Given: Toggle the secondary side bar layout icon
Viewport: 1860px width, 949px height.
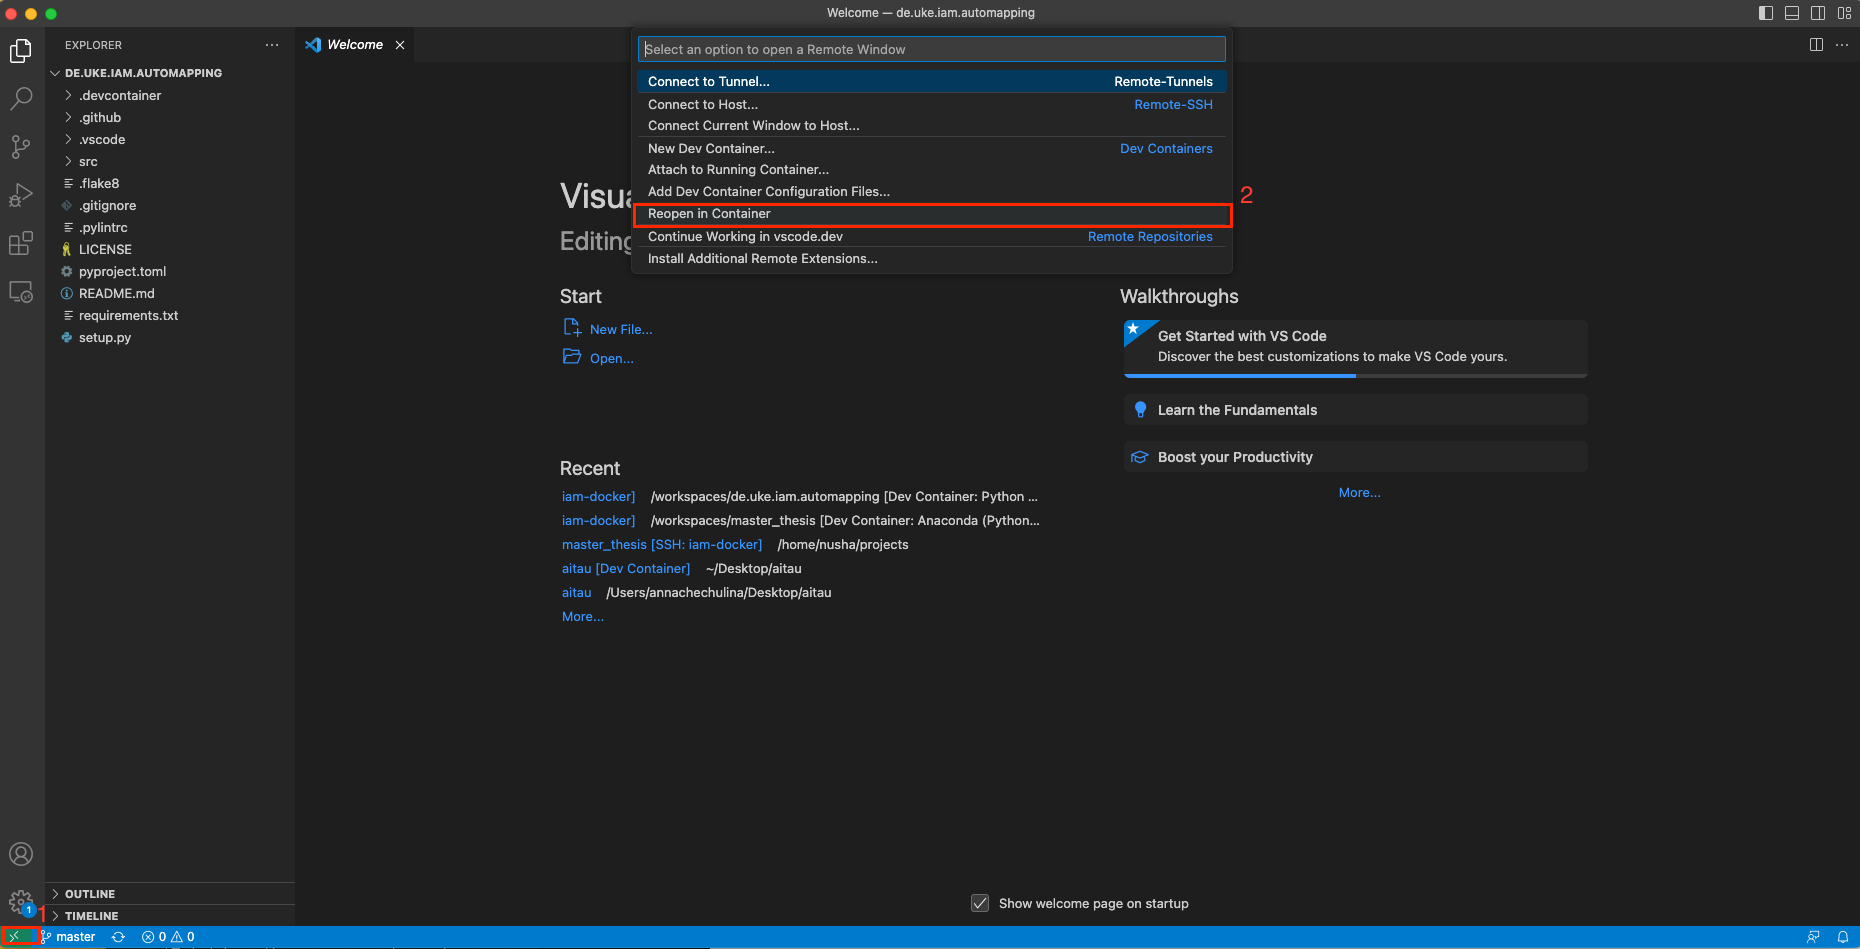Looking at the screenshot, I should 1818,13.
